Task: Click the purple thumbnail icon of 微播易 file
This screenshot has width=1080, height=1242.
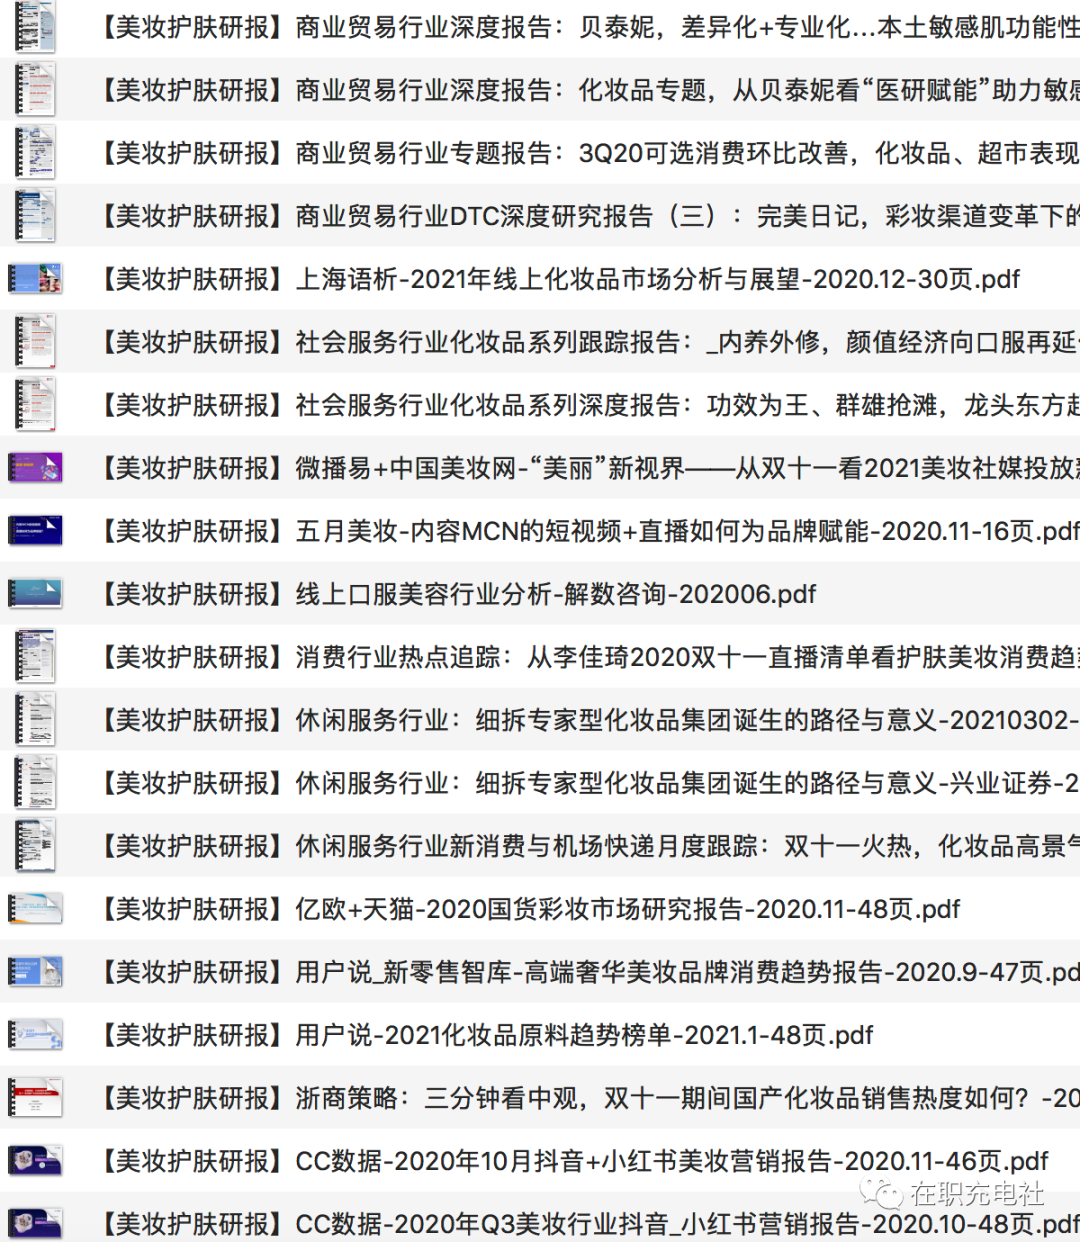Action: (35, 468)
